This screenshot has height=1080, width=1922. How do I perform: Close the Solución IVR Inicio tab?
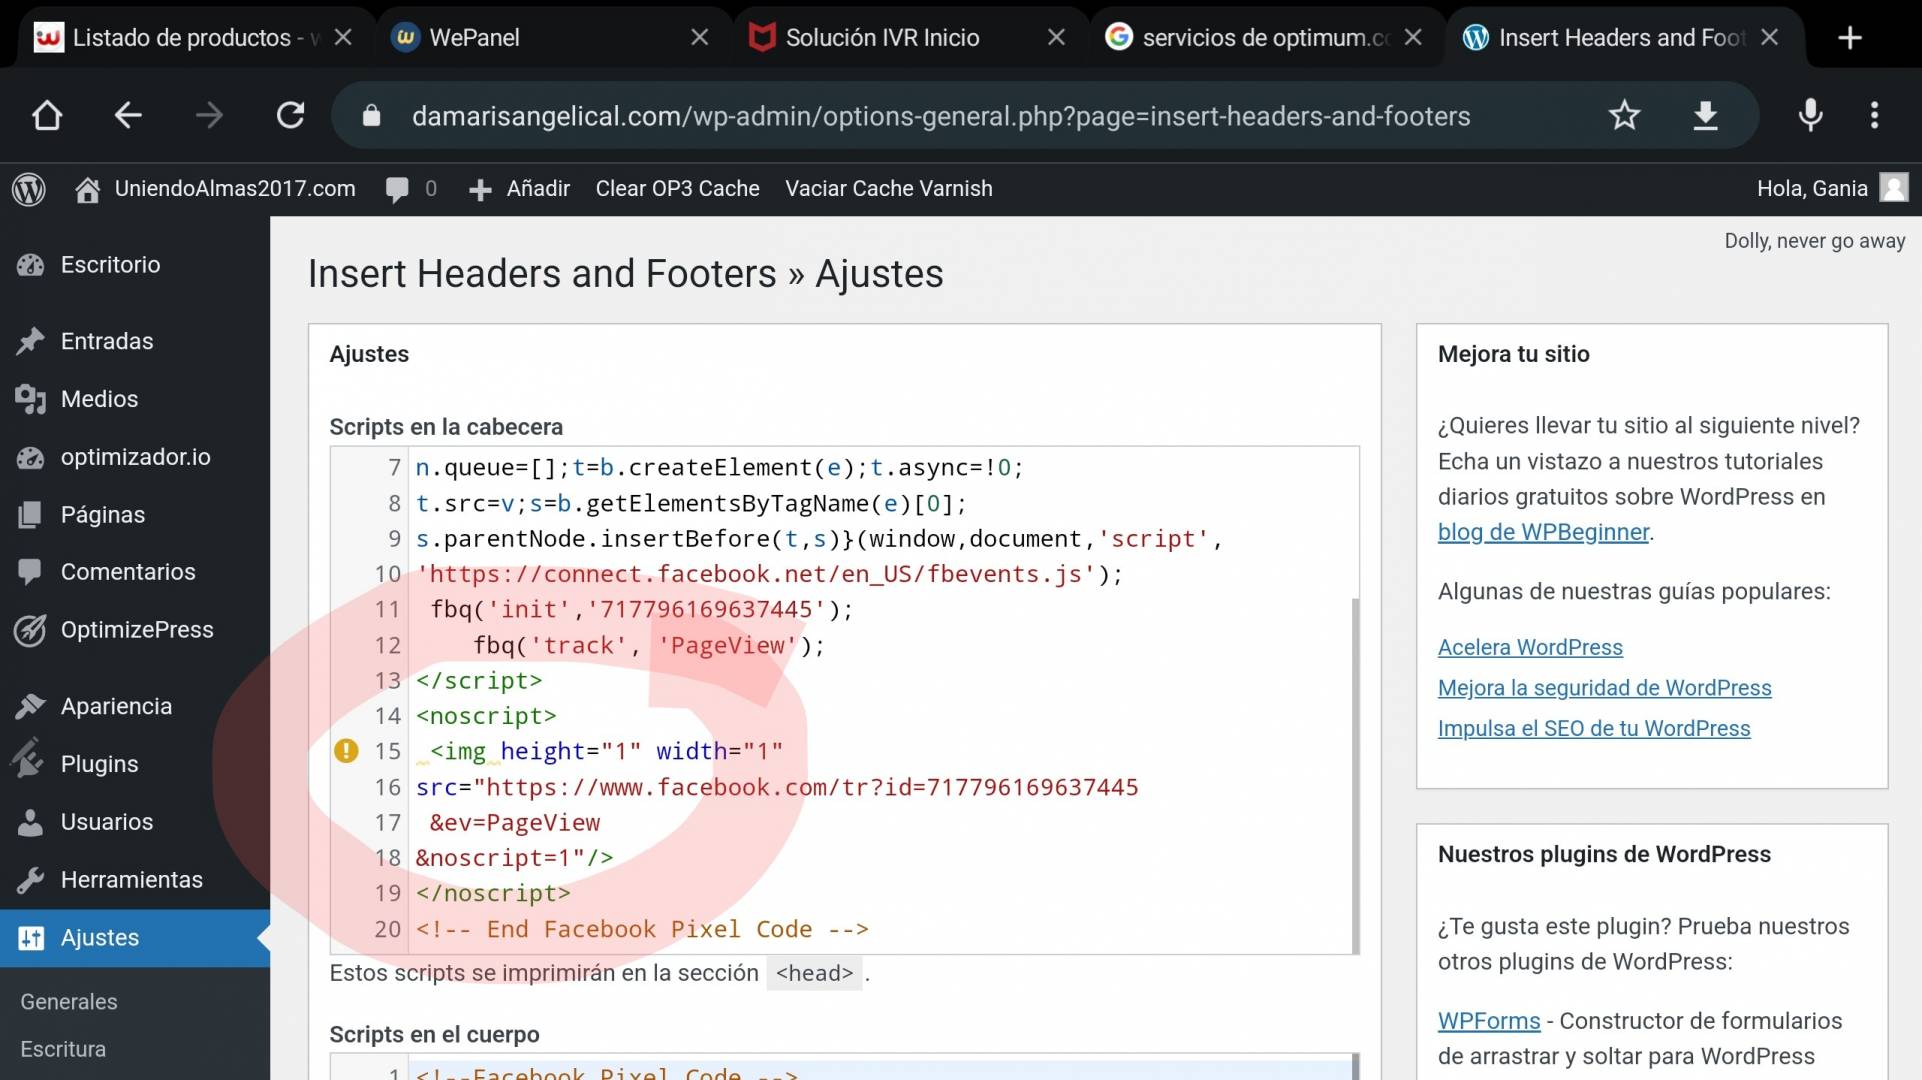(x=1056, y=38)
